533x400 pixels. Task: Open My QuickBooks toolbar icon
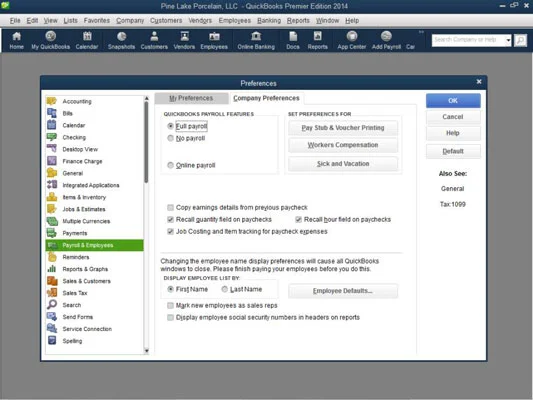[x=50, y=40]
